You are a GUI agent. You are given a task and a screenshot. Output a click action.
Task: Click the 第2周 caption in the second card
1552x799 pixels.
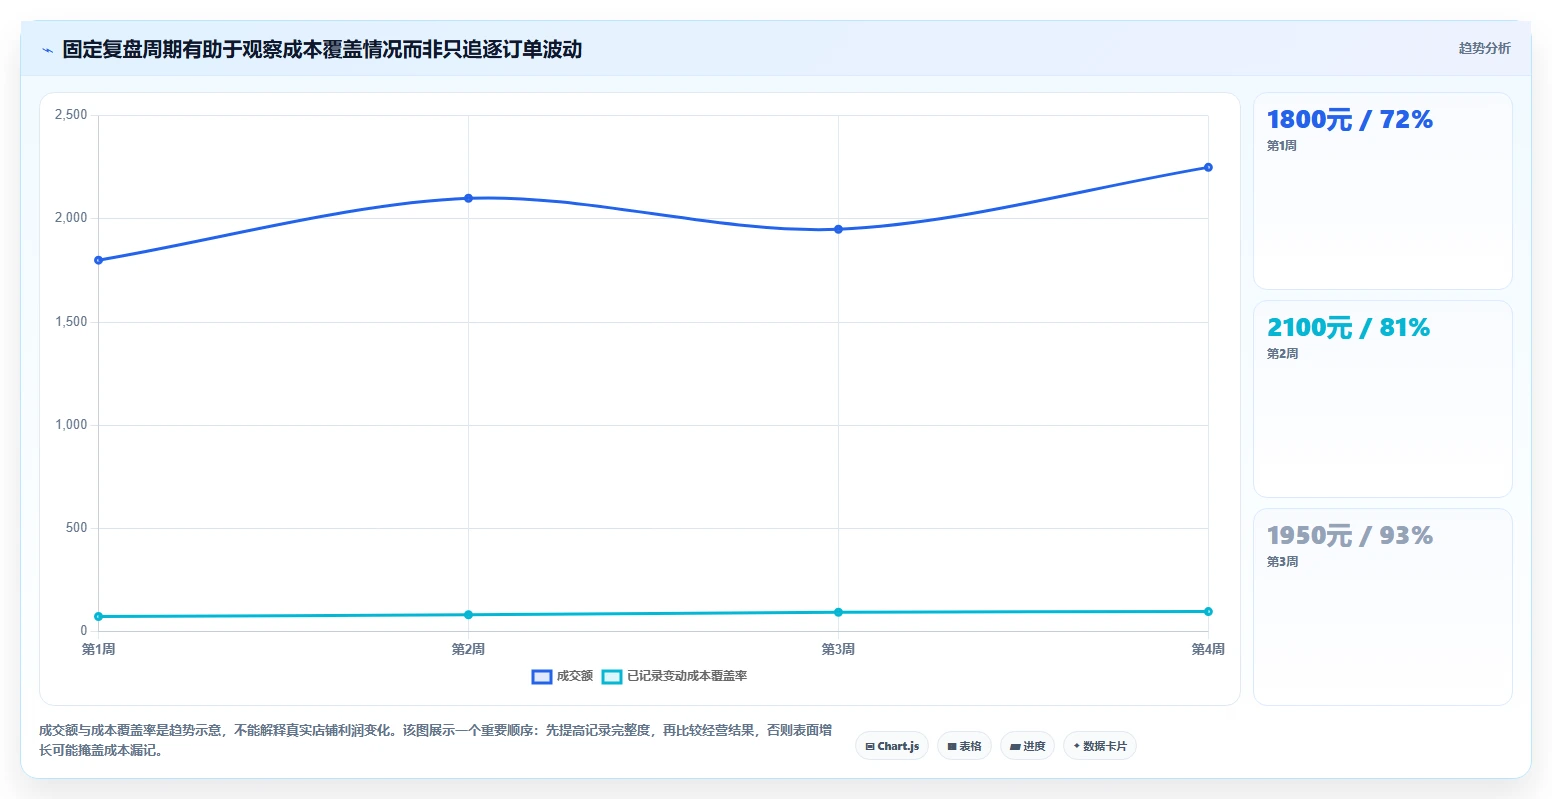(1282, 354)
